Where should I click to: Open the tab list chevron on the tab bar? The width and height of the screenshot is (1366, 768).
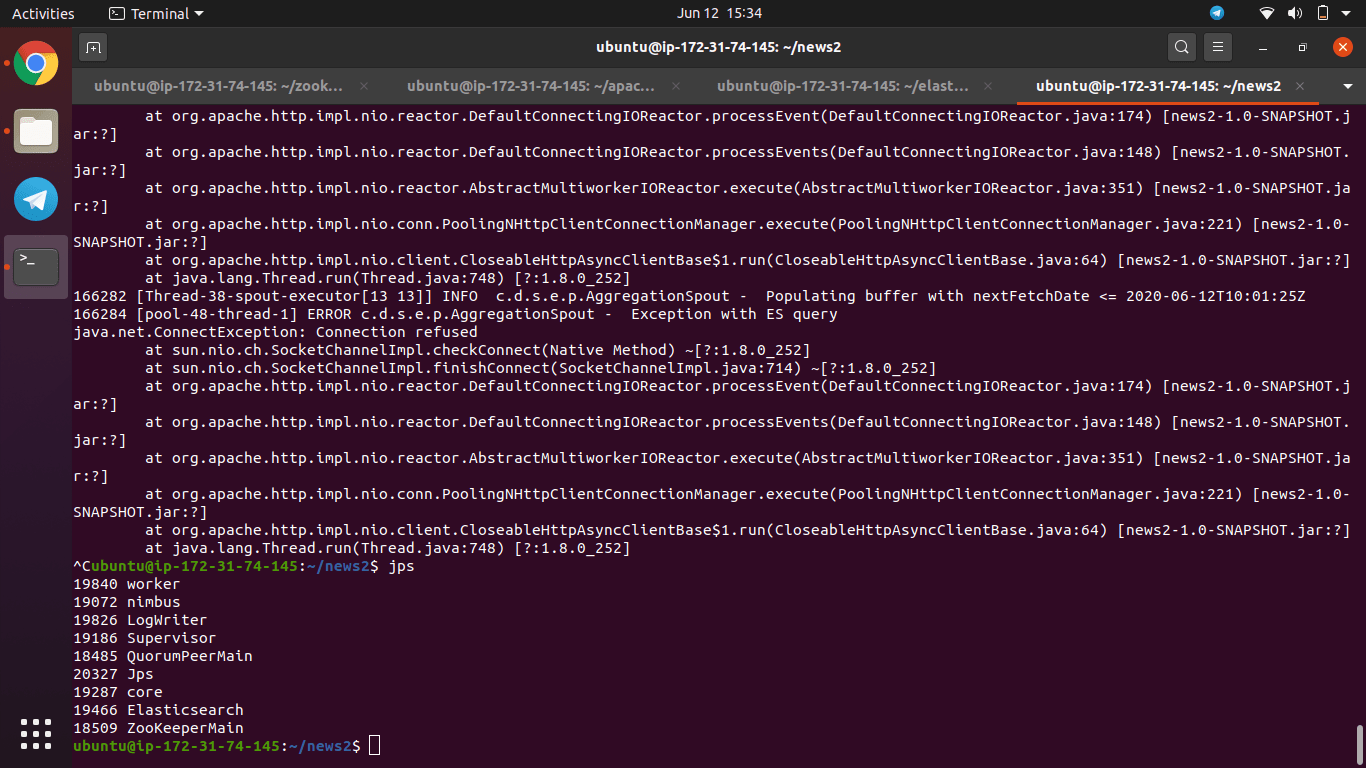point(1347,86)
